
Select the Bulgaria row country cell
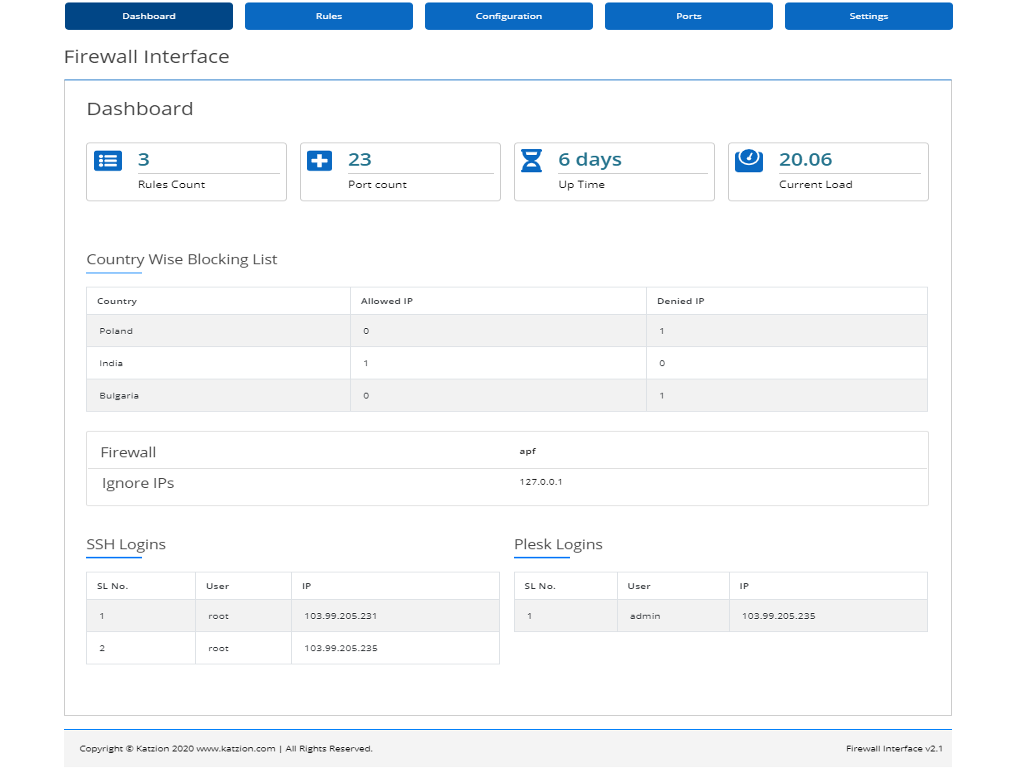[218, 396]
